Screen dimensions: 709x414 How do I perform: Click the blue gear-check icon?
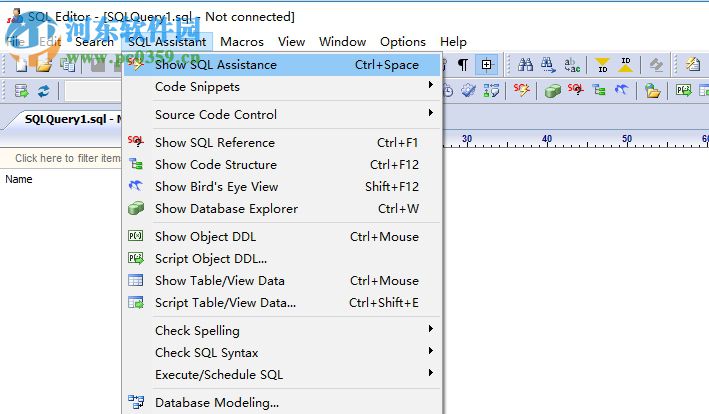[x=468, y=91]
